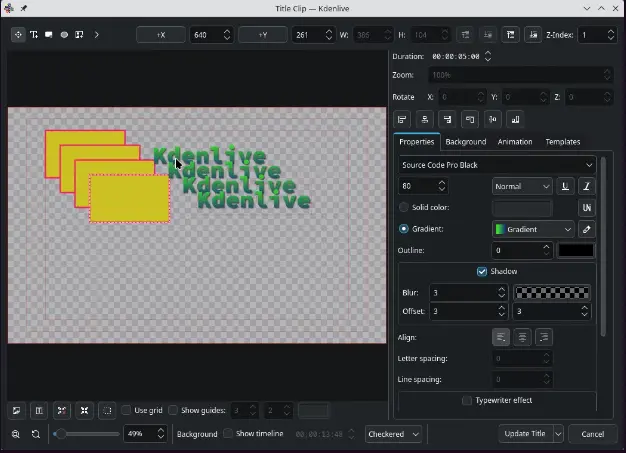626x453 pixels.
Task: Align objects to top edge icon
Action: click(x=470, y=119)
